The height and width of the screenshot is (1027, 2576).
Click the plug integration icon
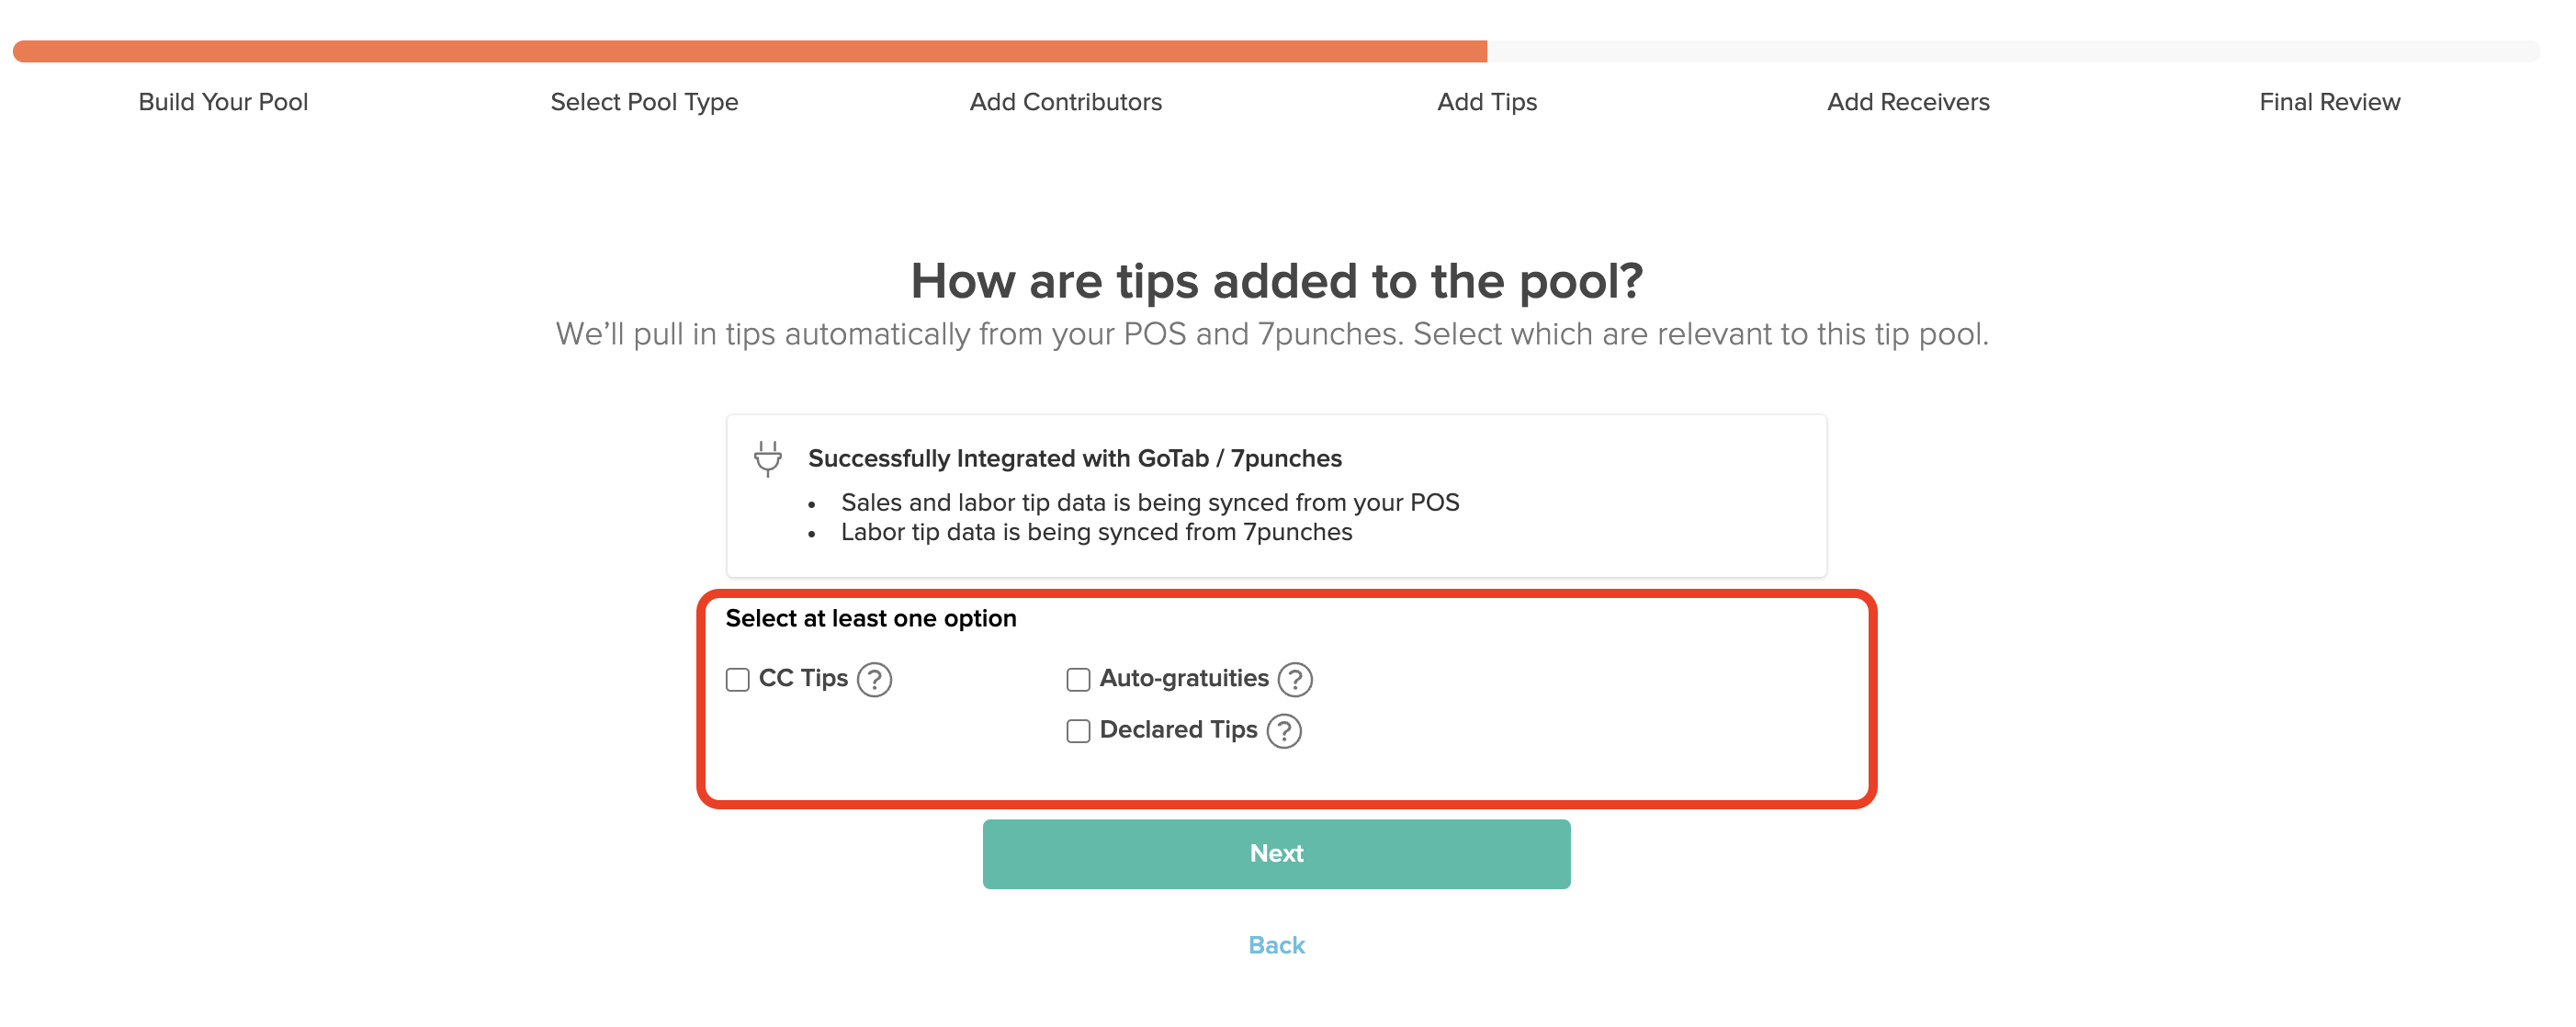(x=767, y=459)
